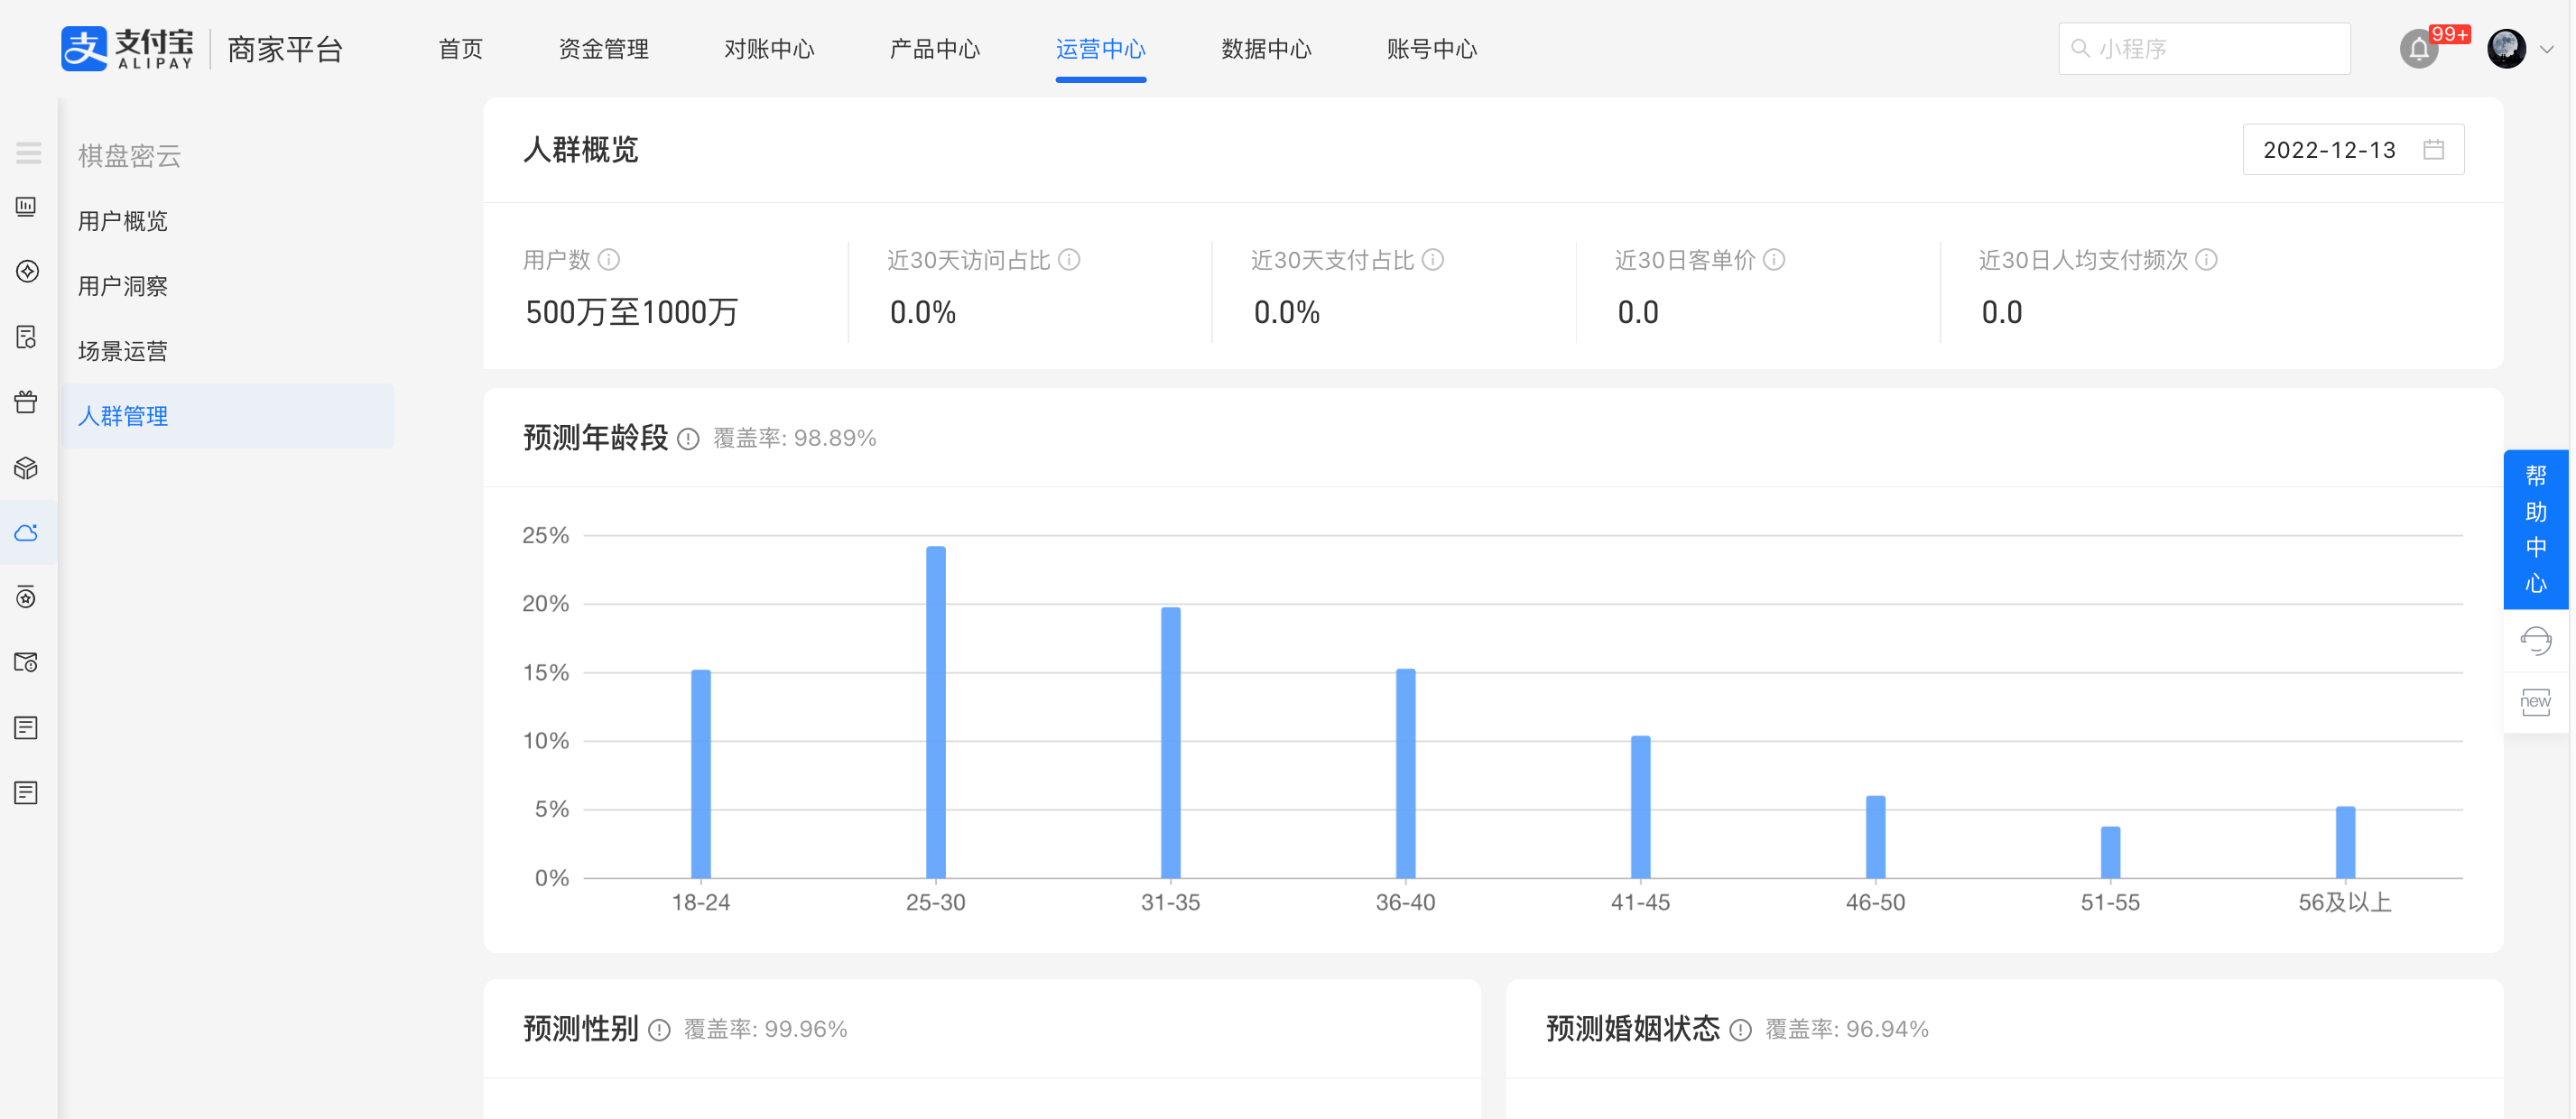Click the notification bell icon
This screenshot has height=1119, width=2576.
point(2418,49)
